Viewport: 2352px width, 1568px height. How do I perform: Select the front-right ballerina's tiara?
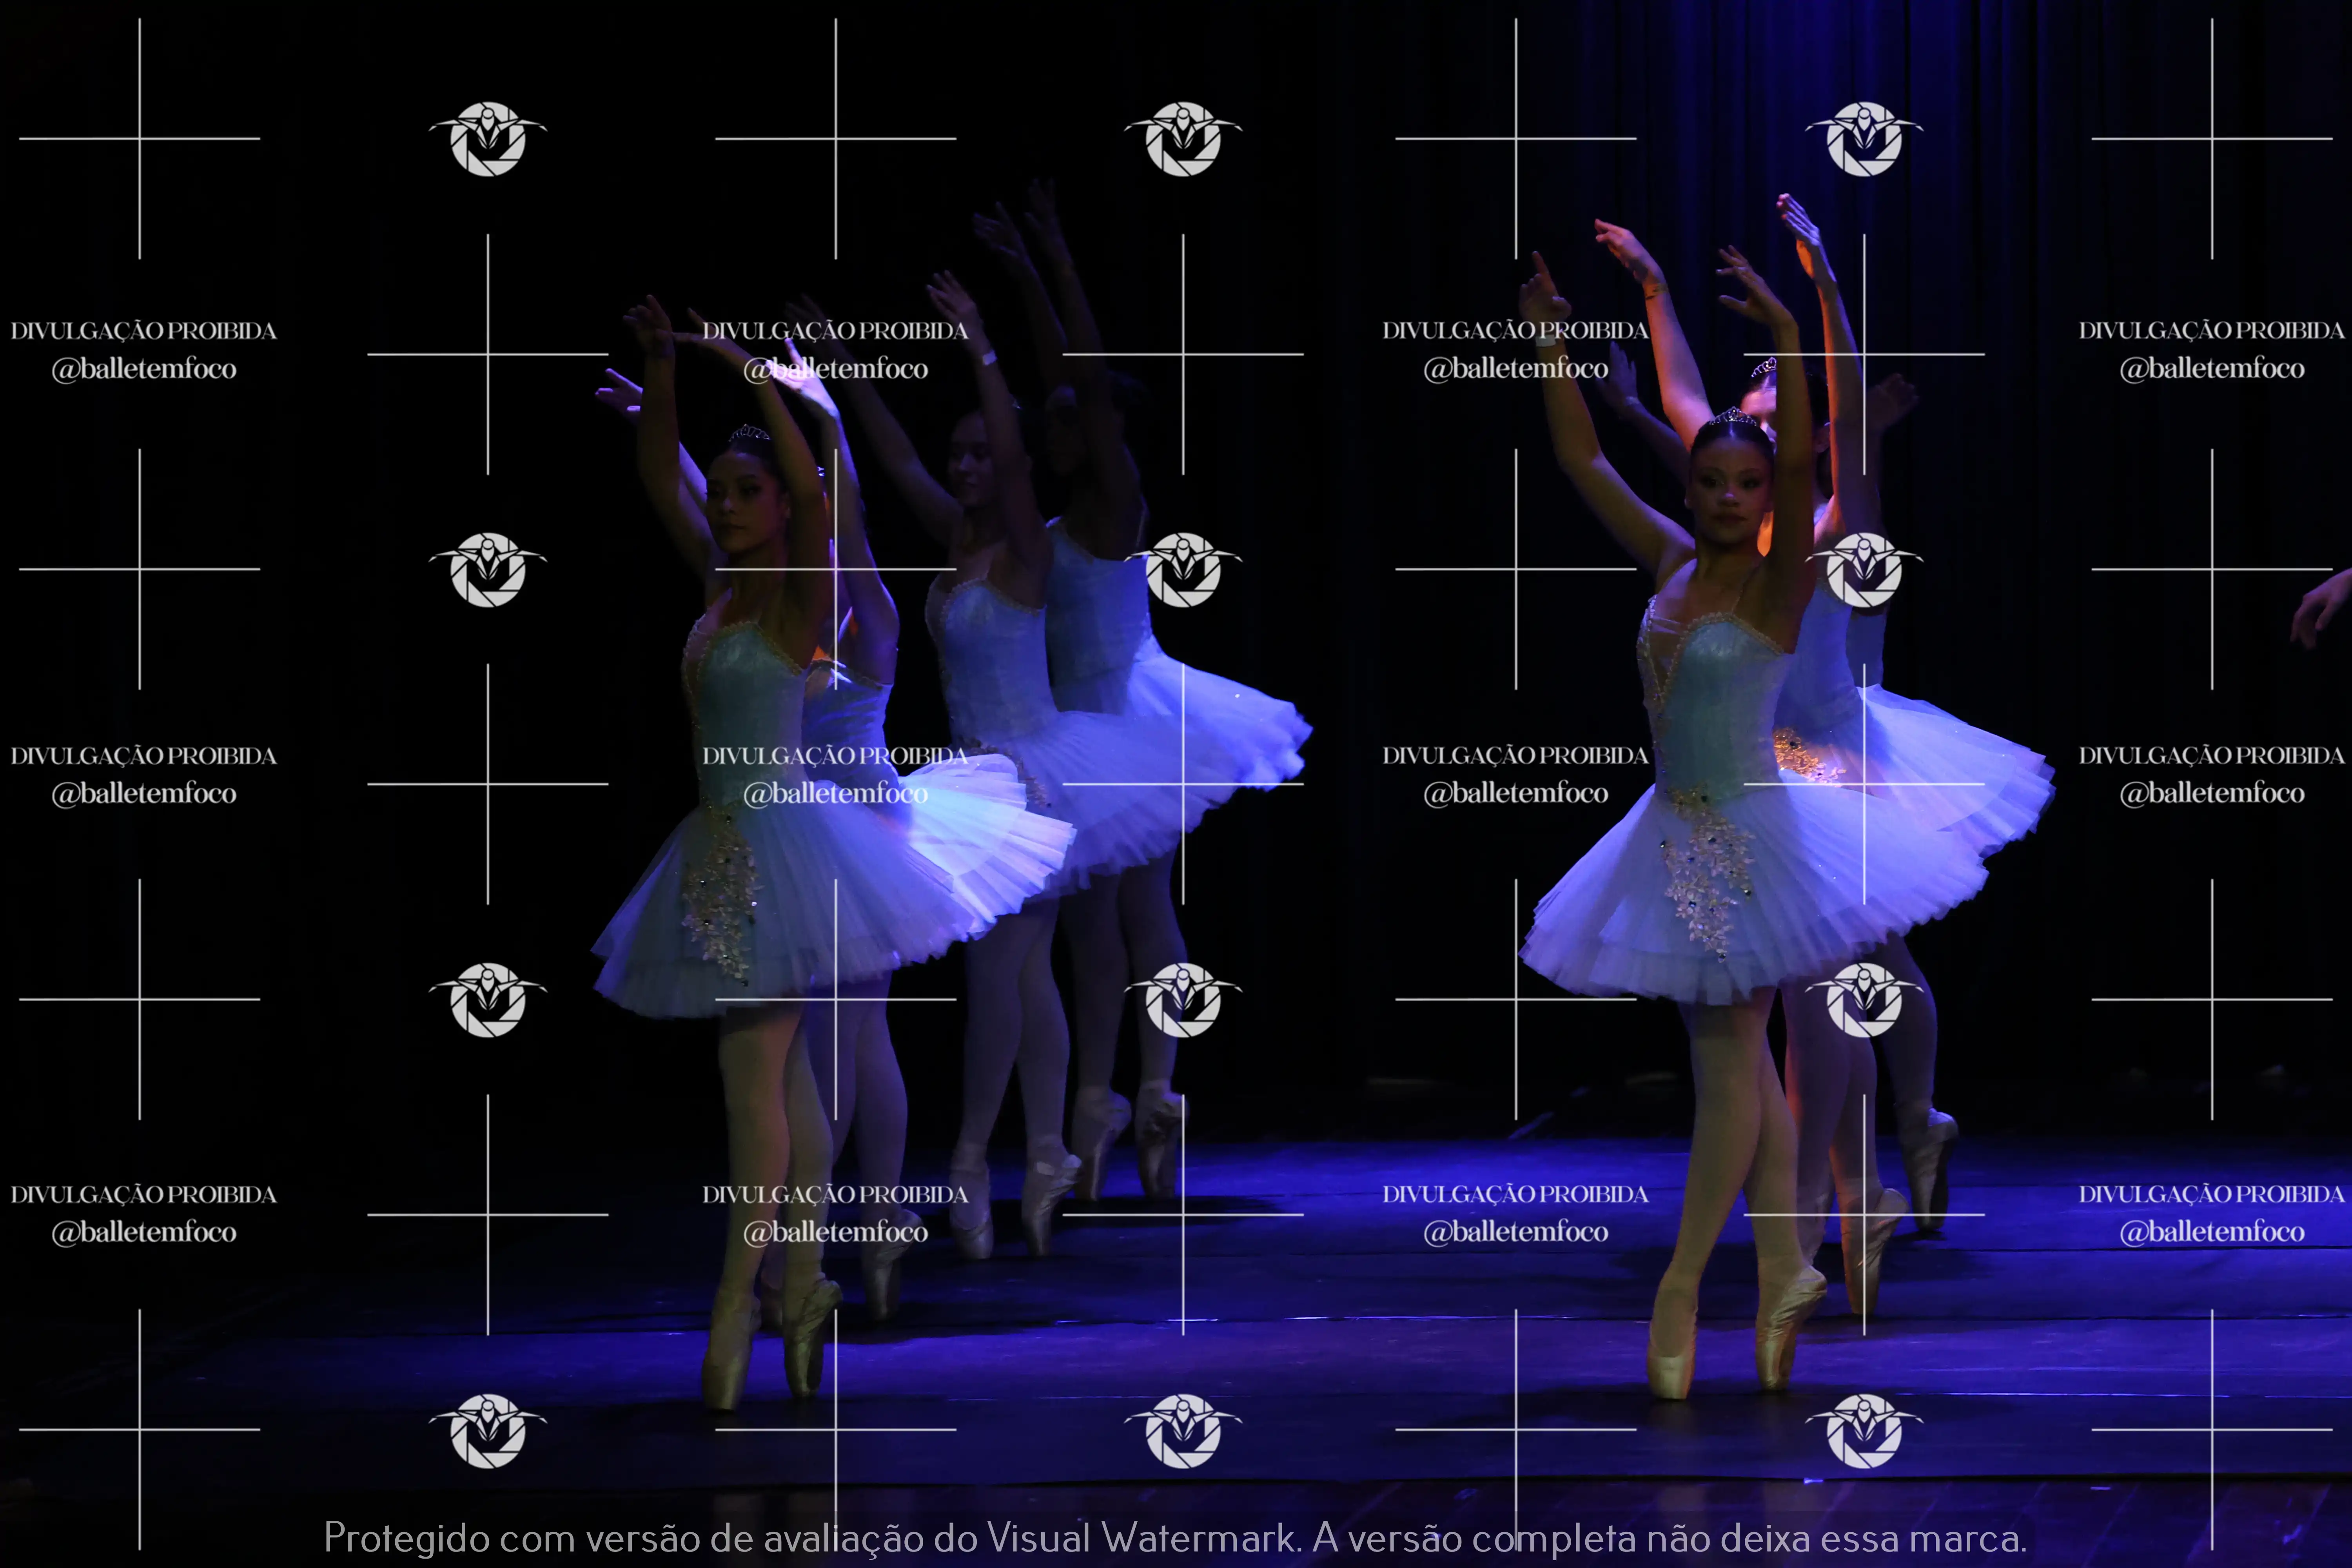(x=1733, y=416)
